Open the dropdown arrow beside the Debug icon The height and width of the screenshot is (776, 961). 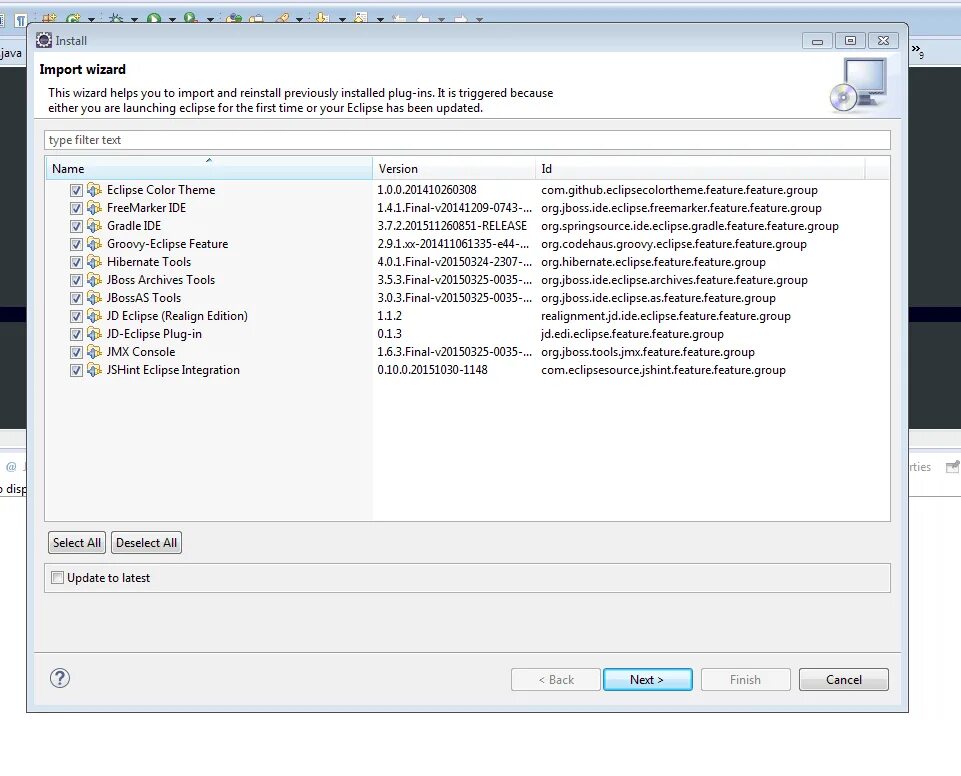coord(134,20)
